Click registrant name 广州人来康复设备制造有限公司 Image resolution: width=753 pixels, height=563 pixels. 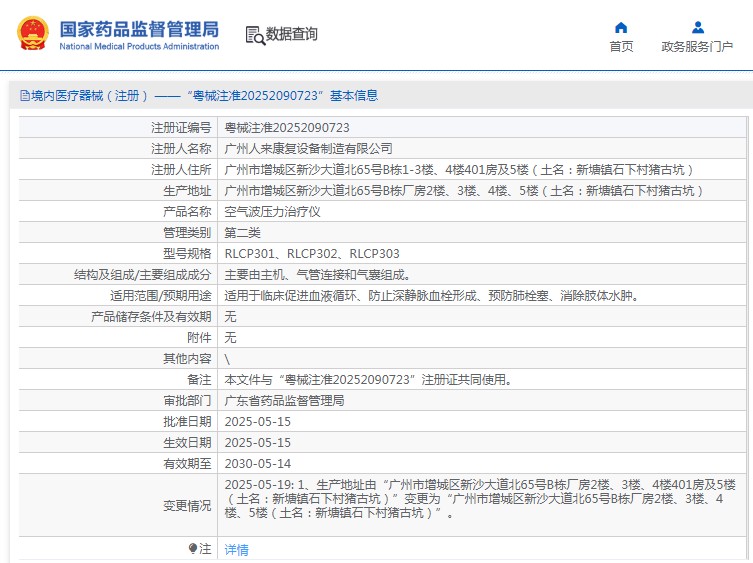[308, 148]
